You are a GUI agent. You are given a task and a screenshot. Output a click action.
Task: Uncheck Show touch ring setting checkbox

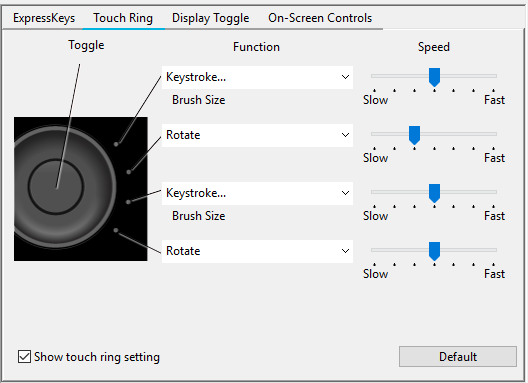(24, 356)
